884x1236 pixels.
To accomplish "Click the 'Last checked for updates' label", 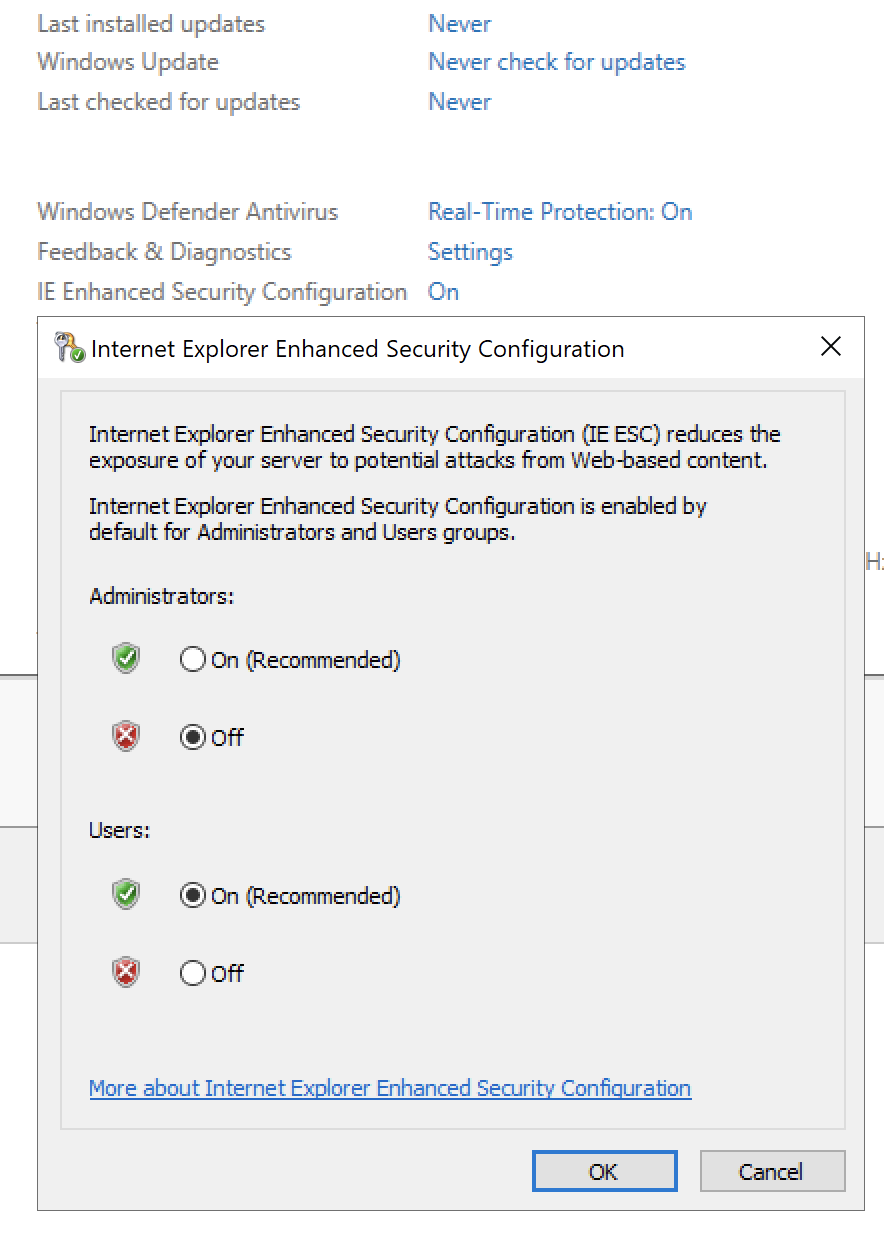I will pos(168,102).
